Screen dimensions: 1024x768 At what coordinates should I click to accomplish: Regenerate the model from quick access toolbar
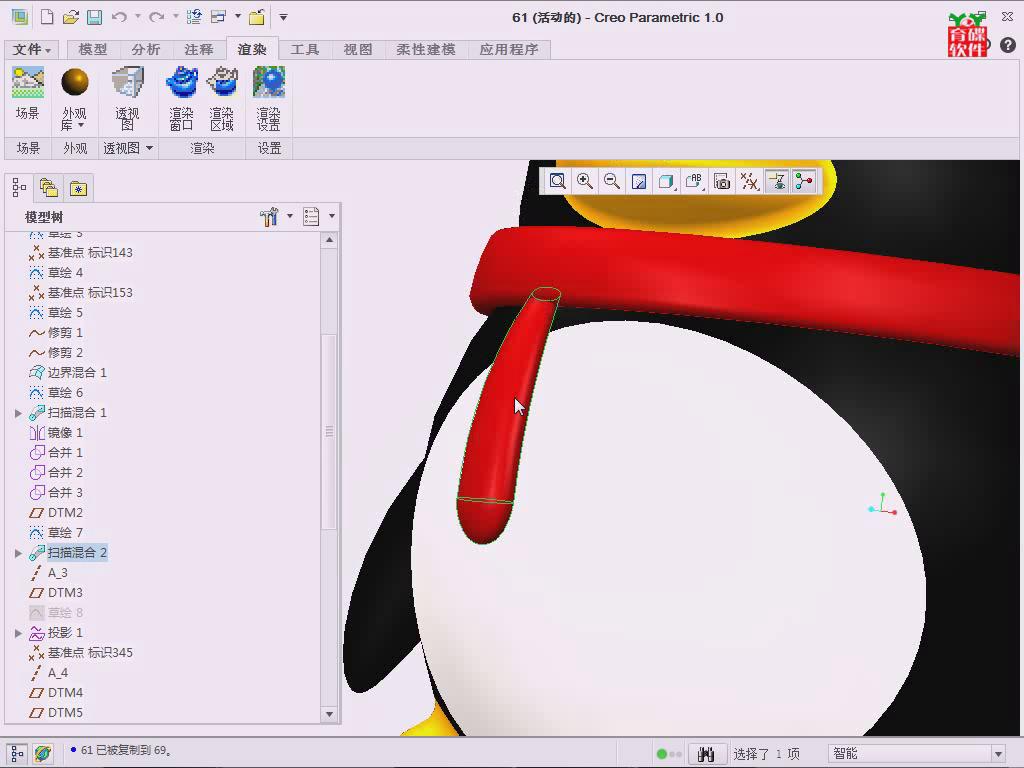point(194,17)
